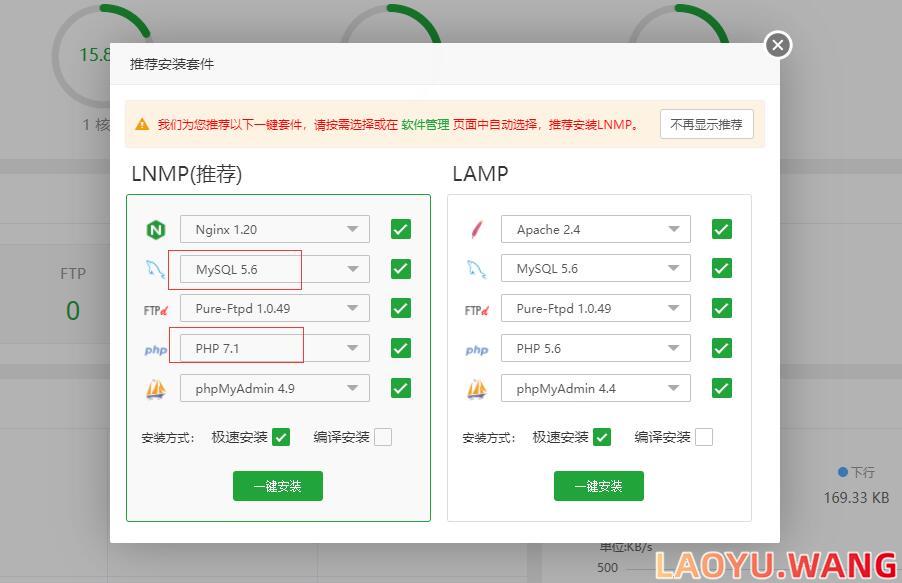Viewport: 902px width, 583px height.
Task: Open the LNMP MySQL 5.6 version dropdown
Action: point(275,269)
